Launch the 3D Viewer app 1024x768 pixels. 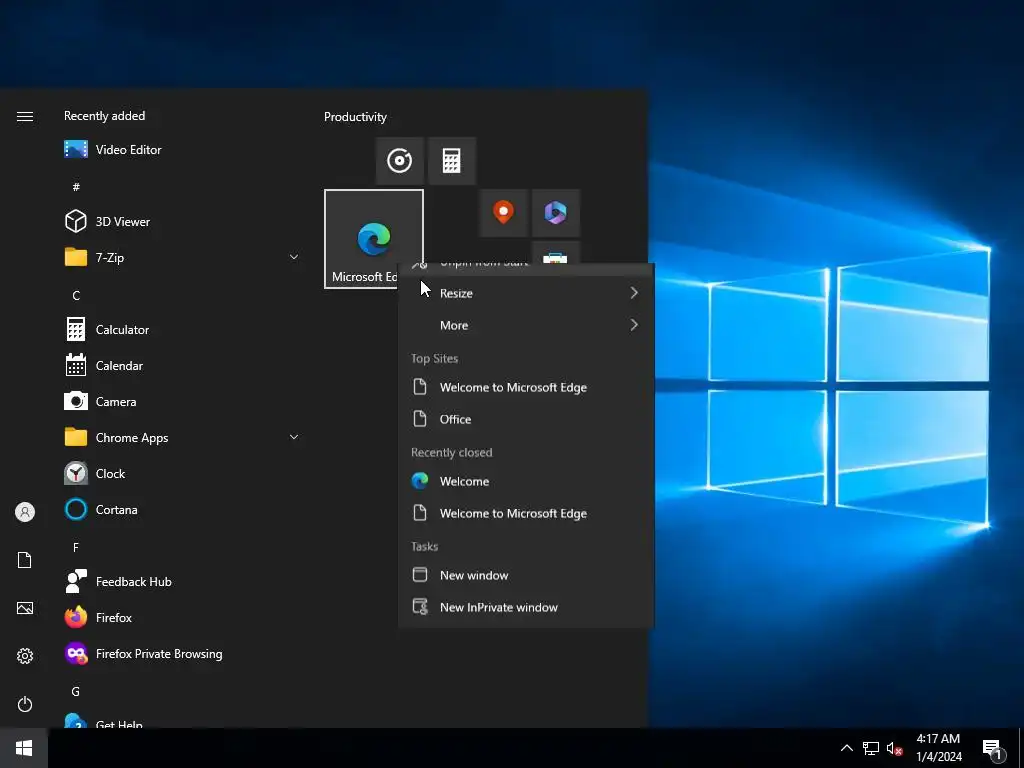click(x=182, y=221)
